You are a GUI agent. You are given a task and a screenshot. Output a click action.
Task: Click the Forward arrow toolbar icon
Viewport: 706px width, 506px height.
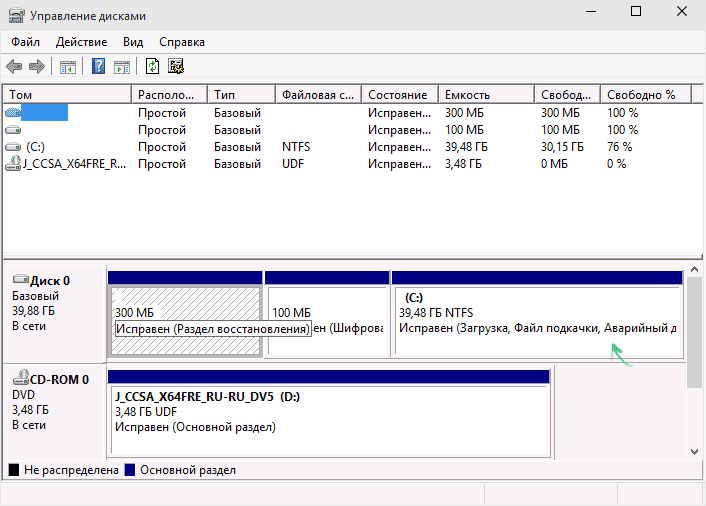(37, 67)
